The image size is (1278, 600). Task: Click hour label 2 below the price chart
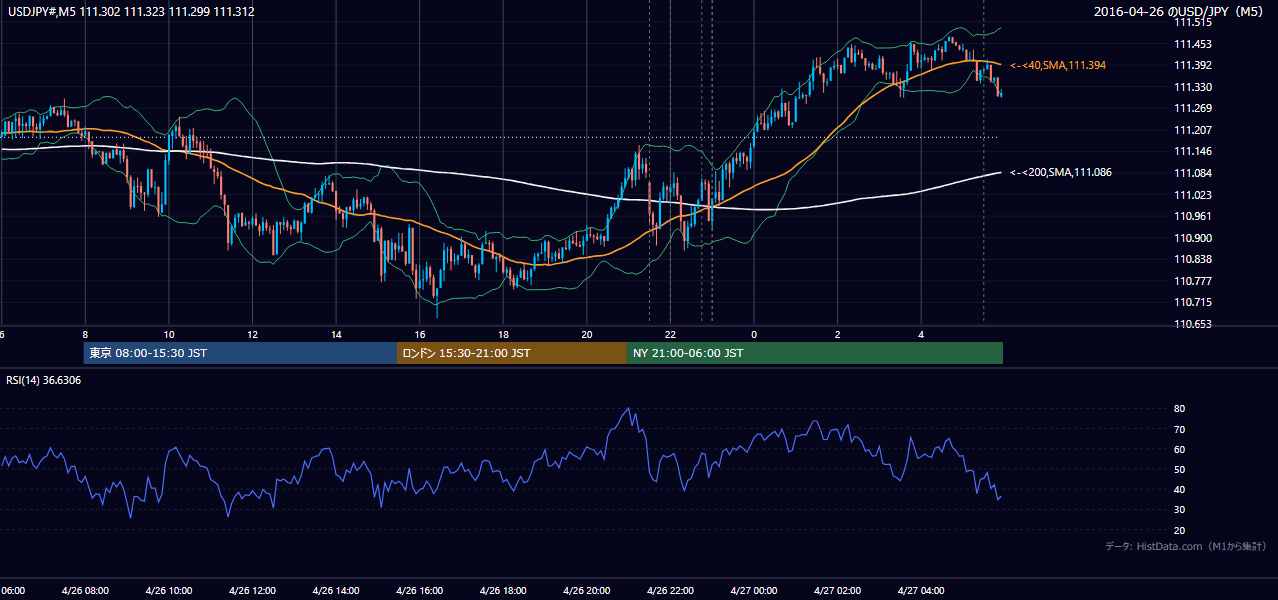(x=838, y=334)
